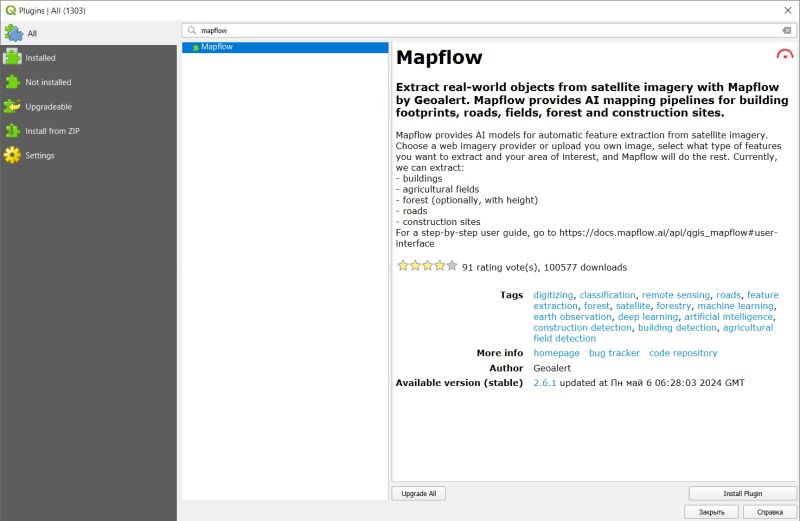Open the deep learning tag link

point(648,317)
